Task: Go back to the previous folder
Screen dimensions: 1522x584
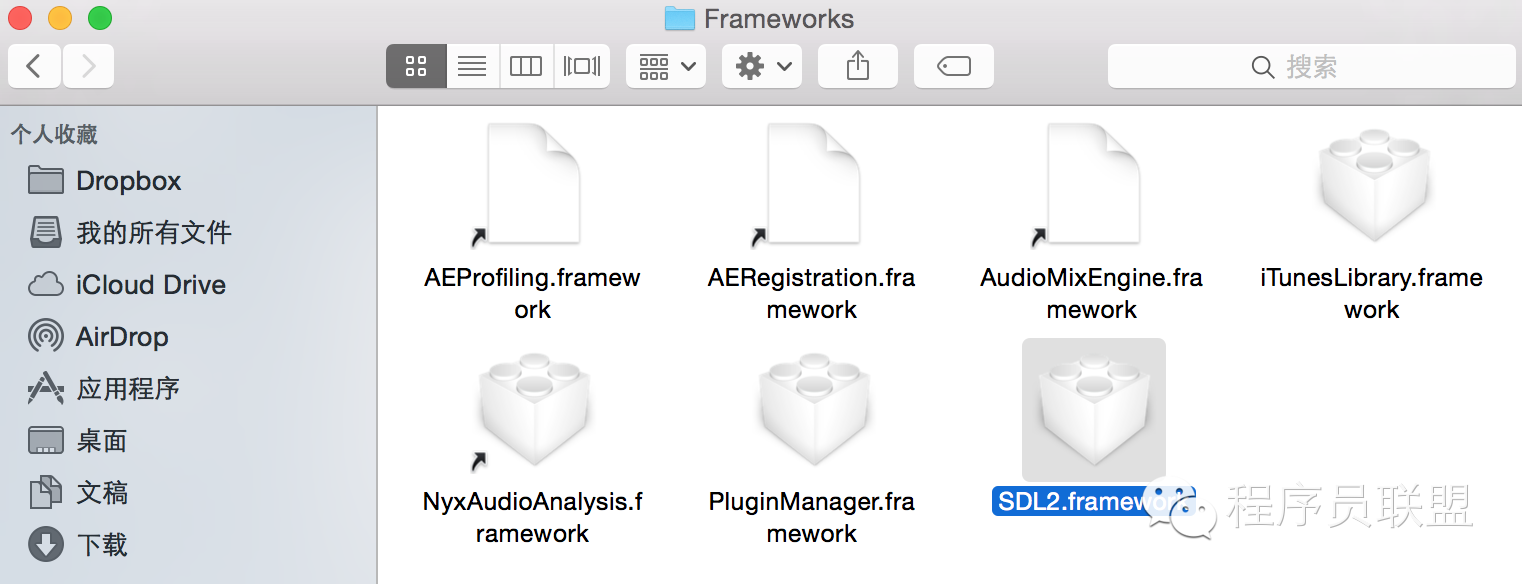Action: coord(35,66)
